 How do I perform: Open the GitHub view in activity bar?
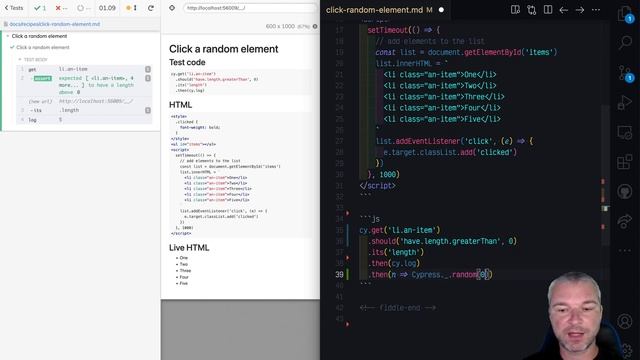click(625, 191)
